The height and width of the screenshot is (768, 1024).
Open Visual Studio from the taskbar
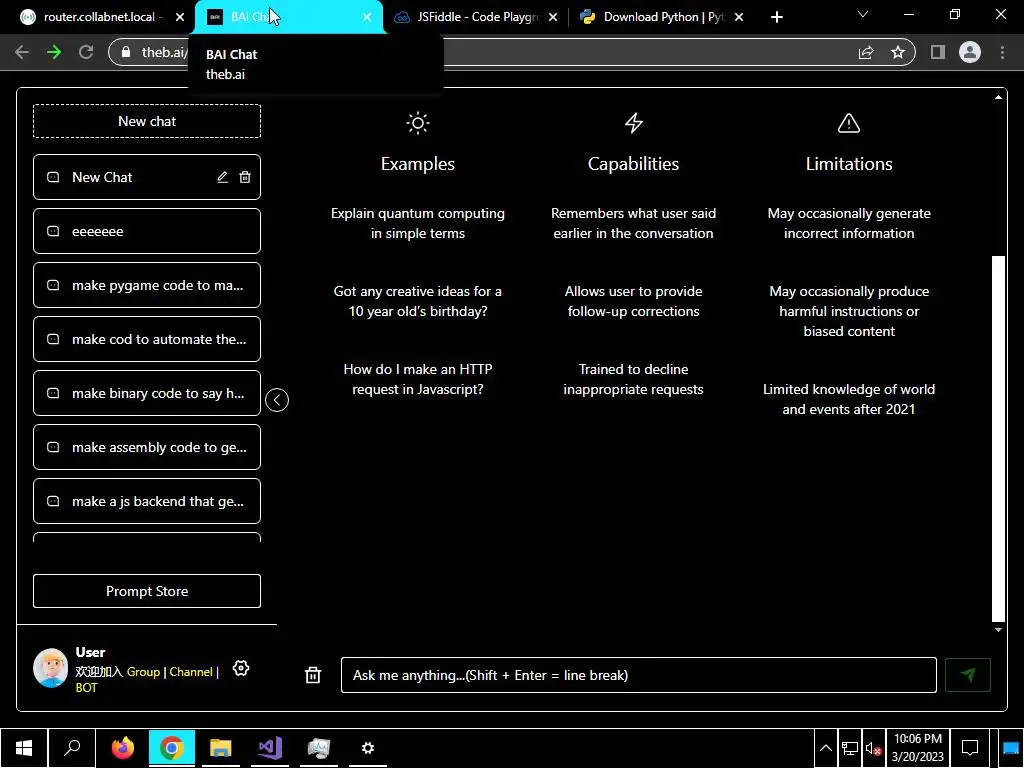tap(270, 748)
